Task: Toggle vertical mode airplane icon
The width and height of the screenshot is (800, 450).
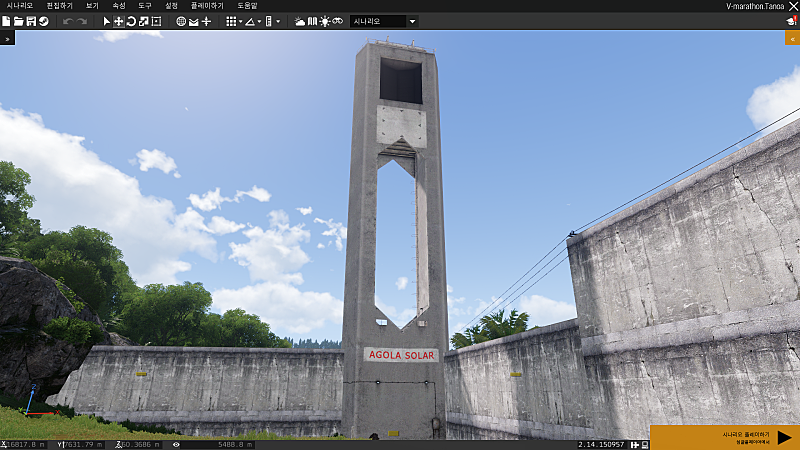Action: coord(207,21)
